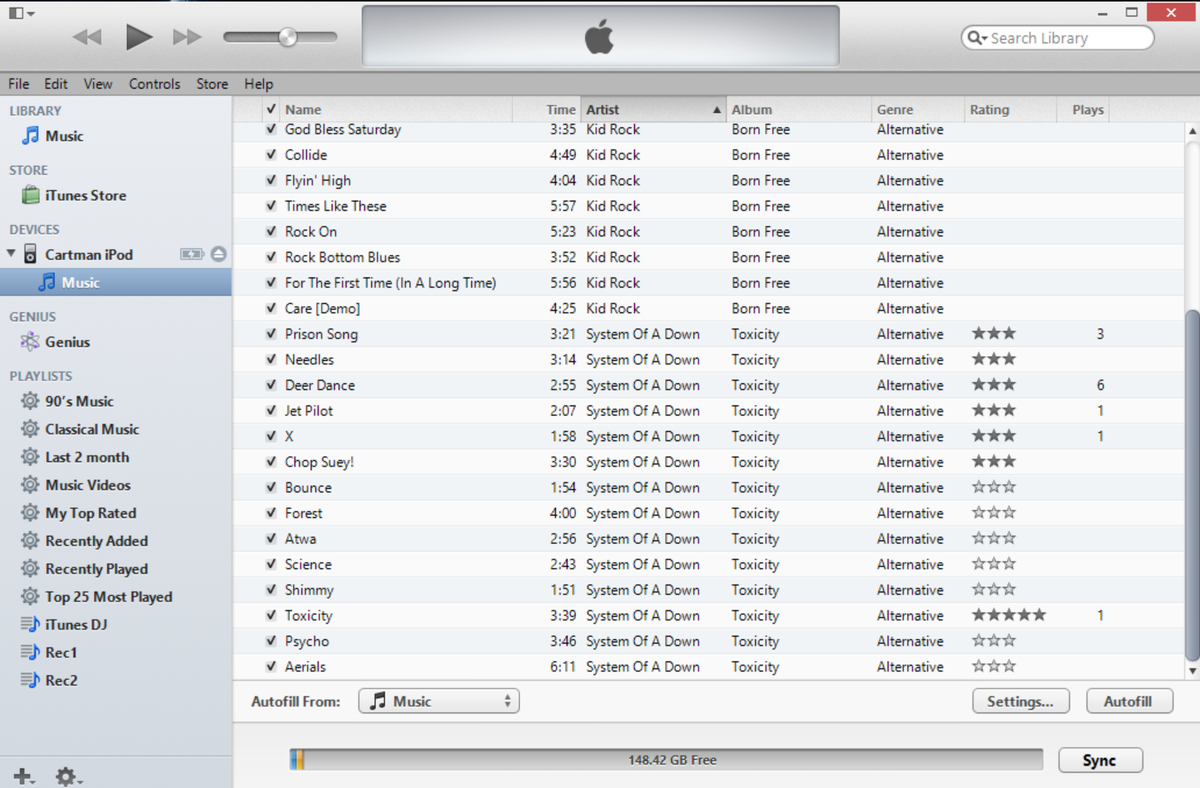This screenshot has height=788, width=1200.
Task: Eject Cartman iPod using the eject icon
Action: point(219,254)
